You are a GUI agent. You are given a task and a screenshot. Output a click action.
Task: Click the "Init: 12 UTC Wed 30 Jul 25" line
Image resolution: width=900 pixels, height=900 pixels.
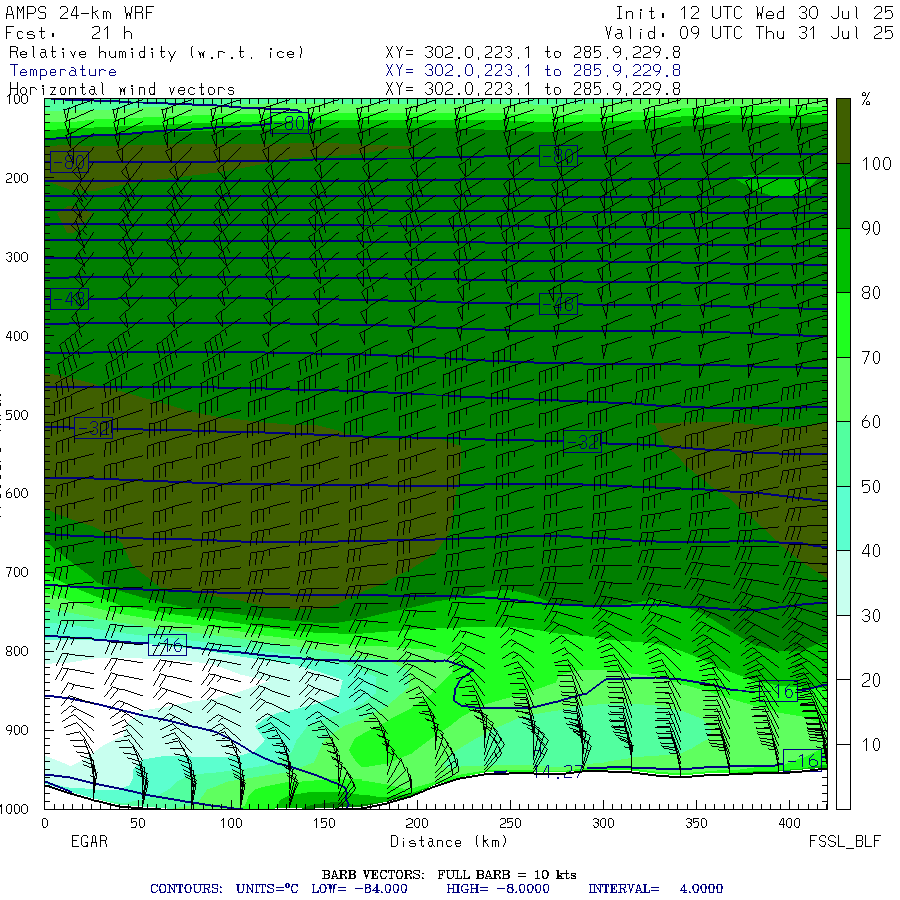[755, 13]
